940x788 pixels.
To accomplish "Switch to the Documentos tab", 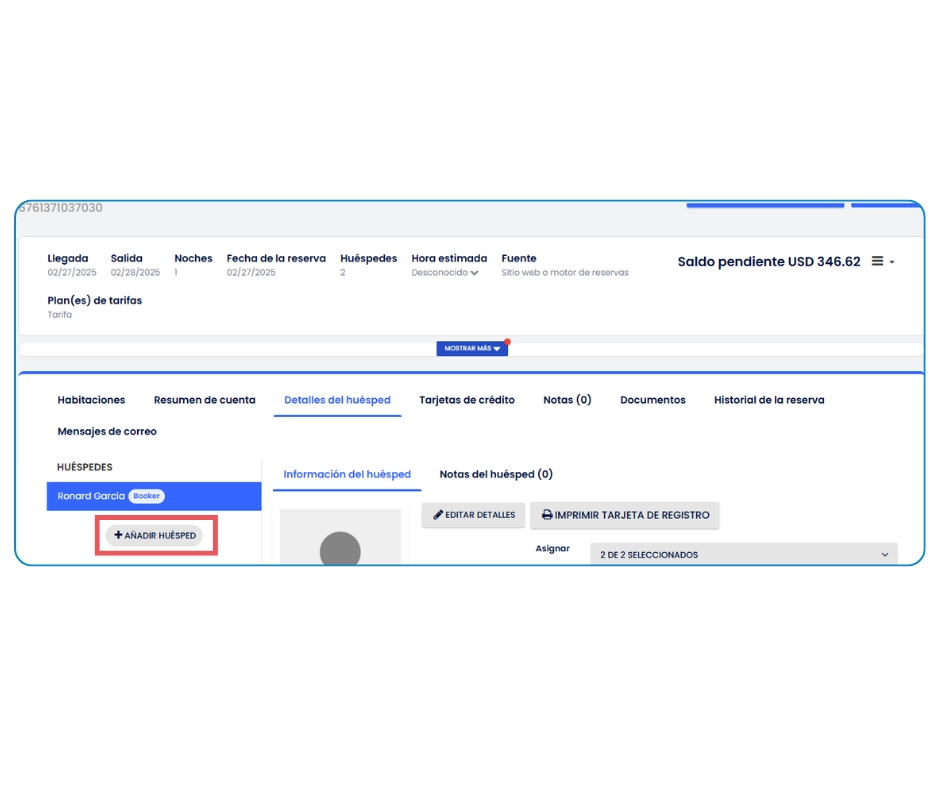I will point(652,400).
